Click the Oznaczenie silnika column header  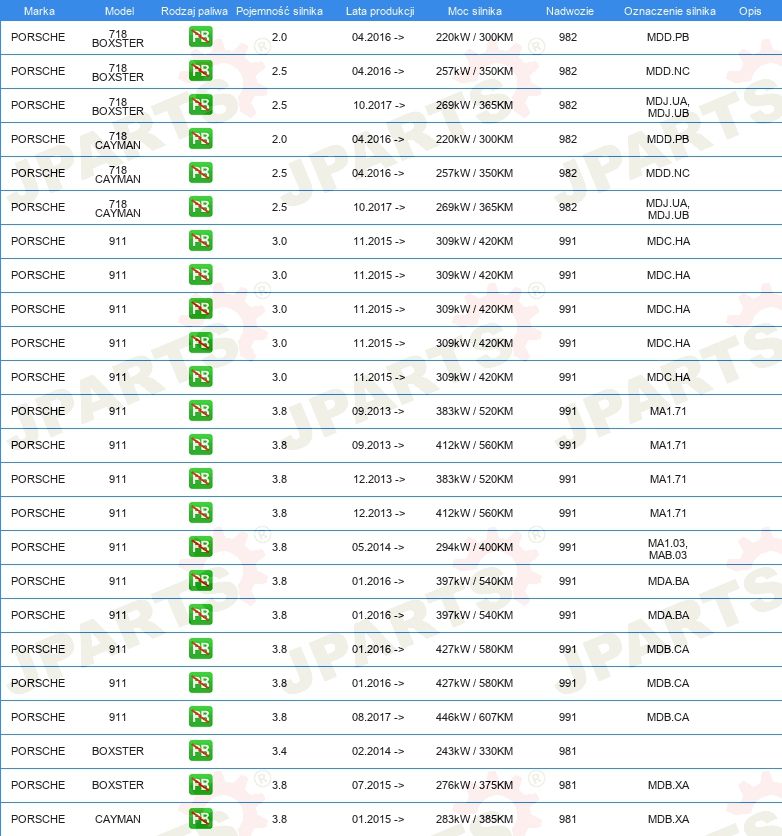670,11
